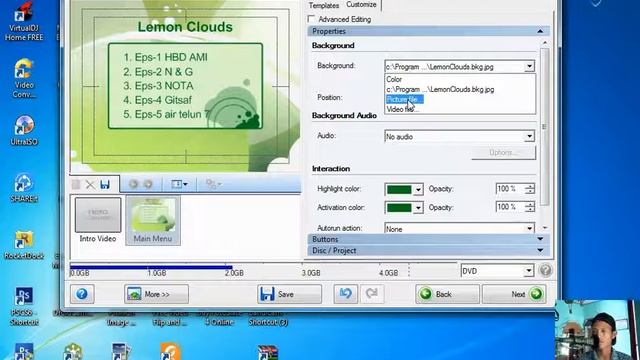Click the Lemon Clouds menu title
This screenshot has width=640, height=360.
tap(185, 27)
